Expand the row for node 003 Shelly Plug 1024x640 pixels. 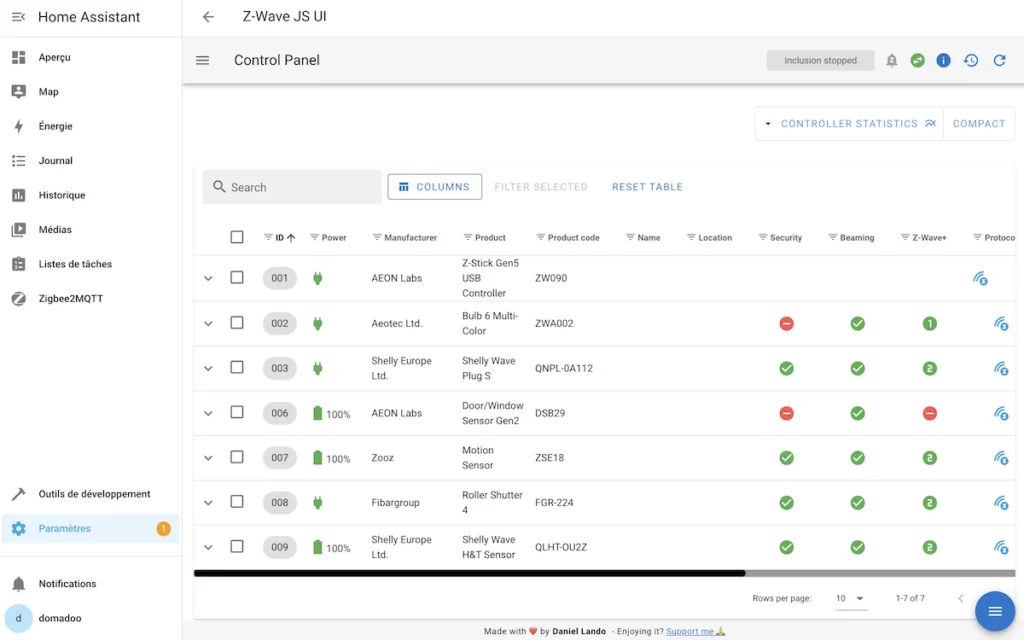pos(208,368)
